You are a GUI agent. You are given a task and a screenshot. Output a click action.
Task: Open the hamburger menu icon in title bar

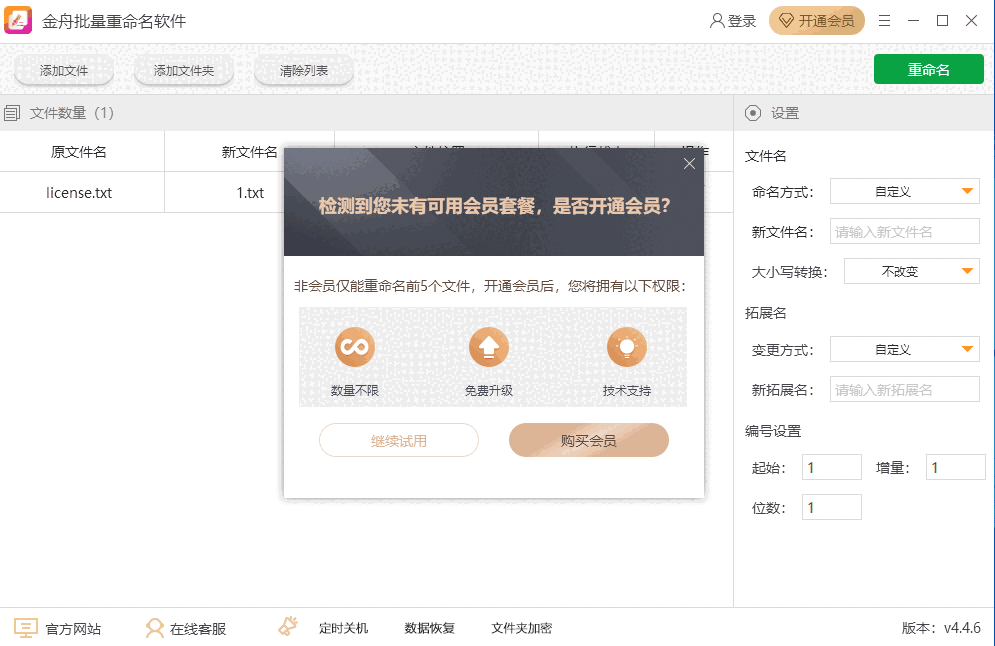884,21
